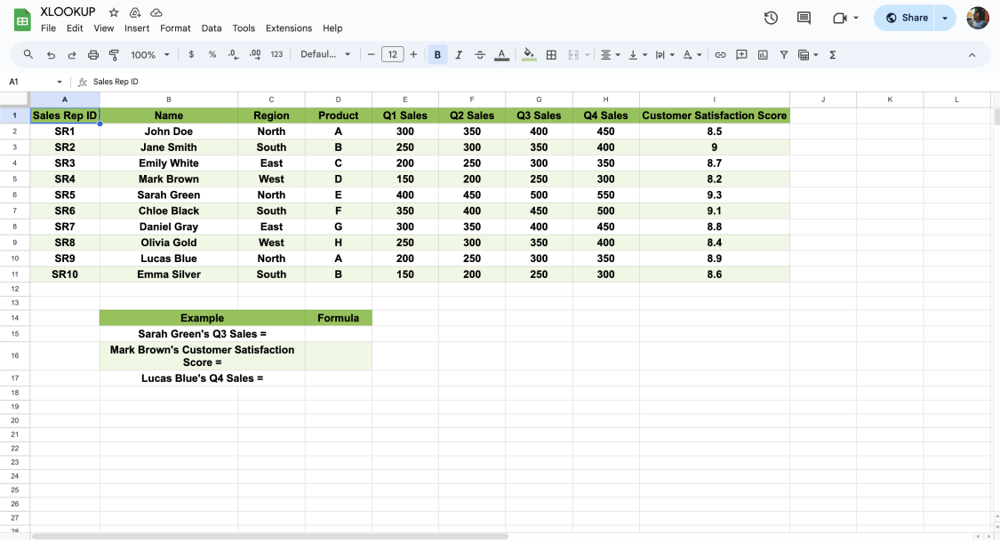Open the zoom level 100% dropdown

pyautogui.click(x=150, y=55)
